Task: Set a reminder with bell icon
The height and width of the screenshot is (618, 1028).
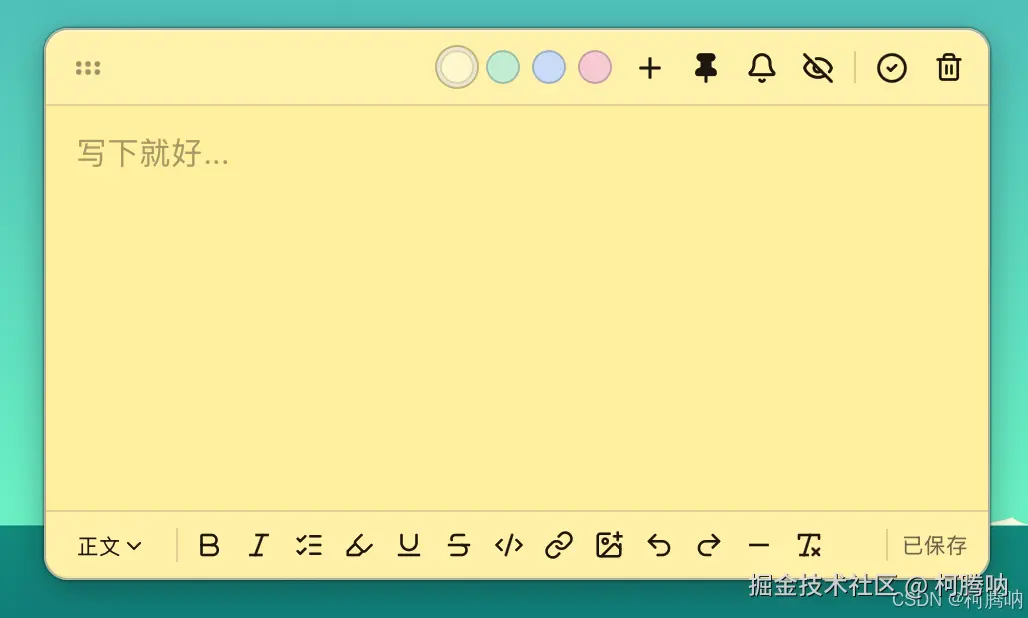Action: click(762, 68)
